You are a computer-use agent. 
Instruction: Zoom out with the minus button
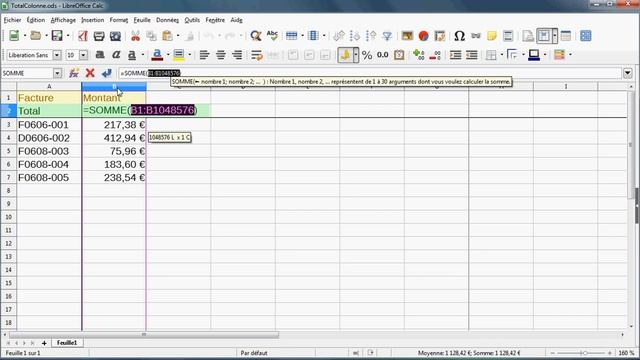(x=553, y=353)
